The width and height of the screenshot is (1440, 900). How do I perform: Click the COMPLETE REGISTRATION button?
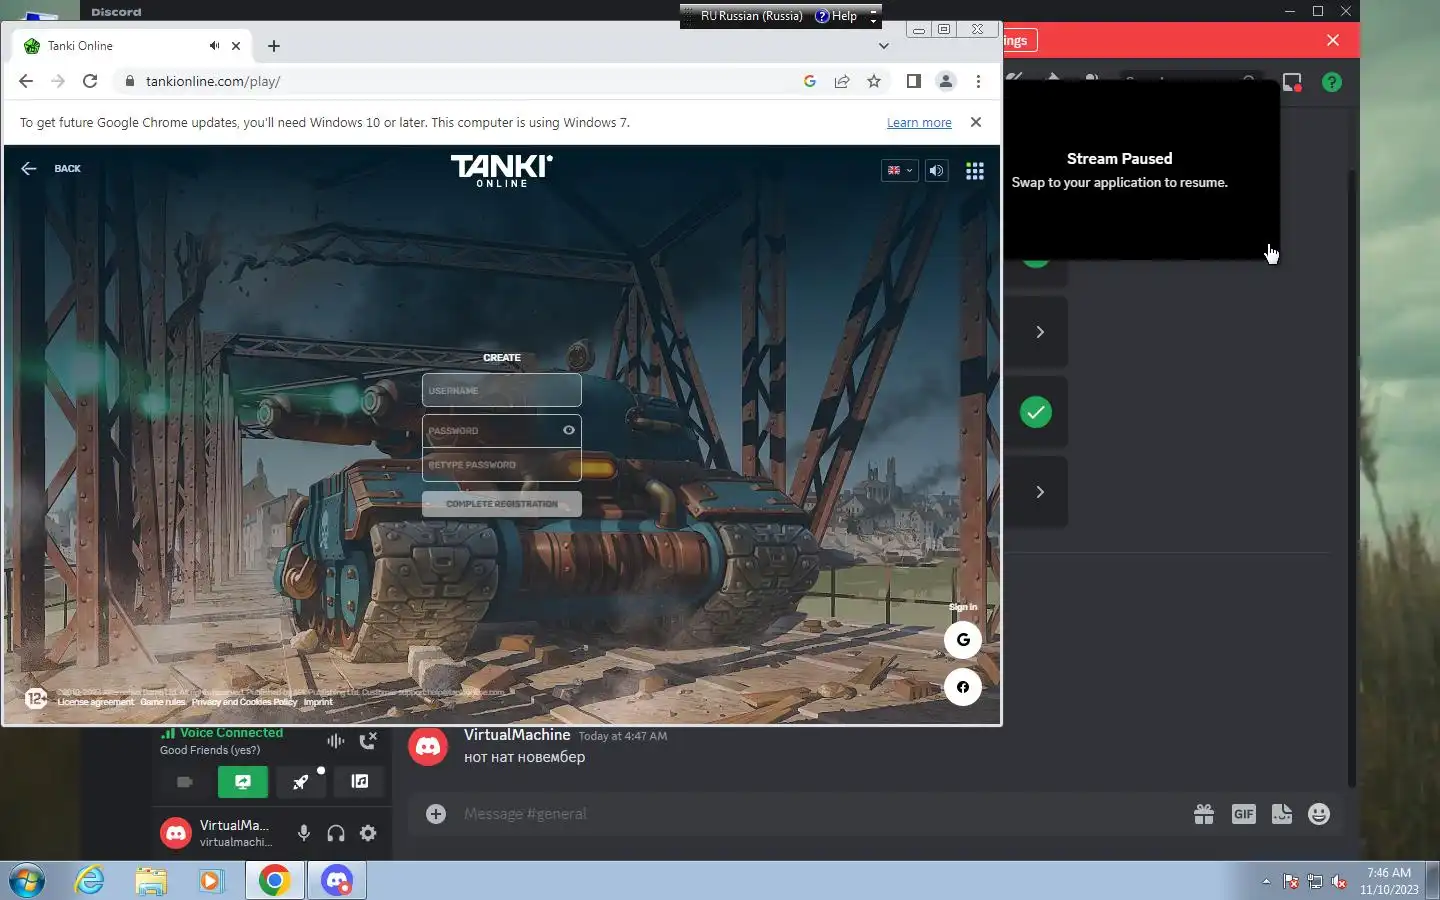(x=502, y=504)
